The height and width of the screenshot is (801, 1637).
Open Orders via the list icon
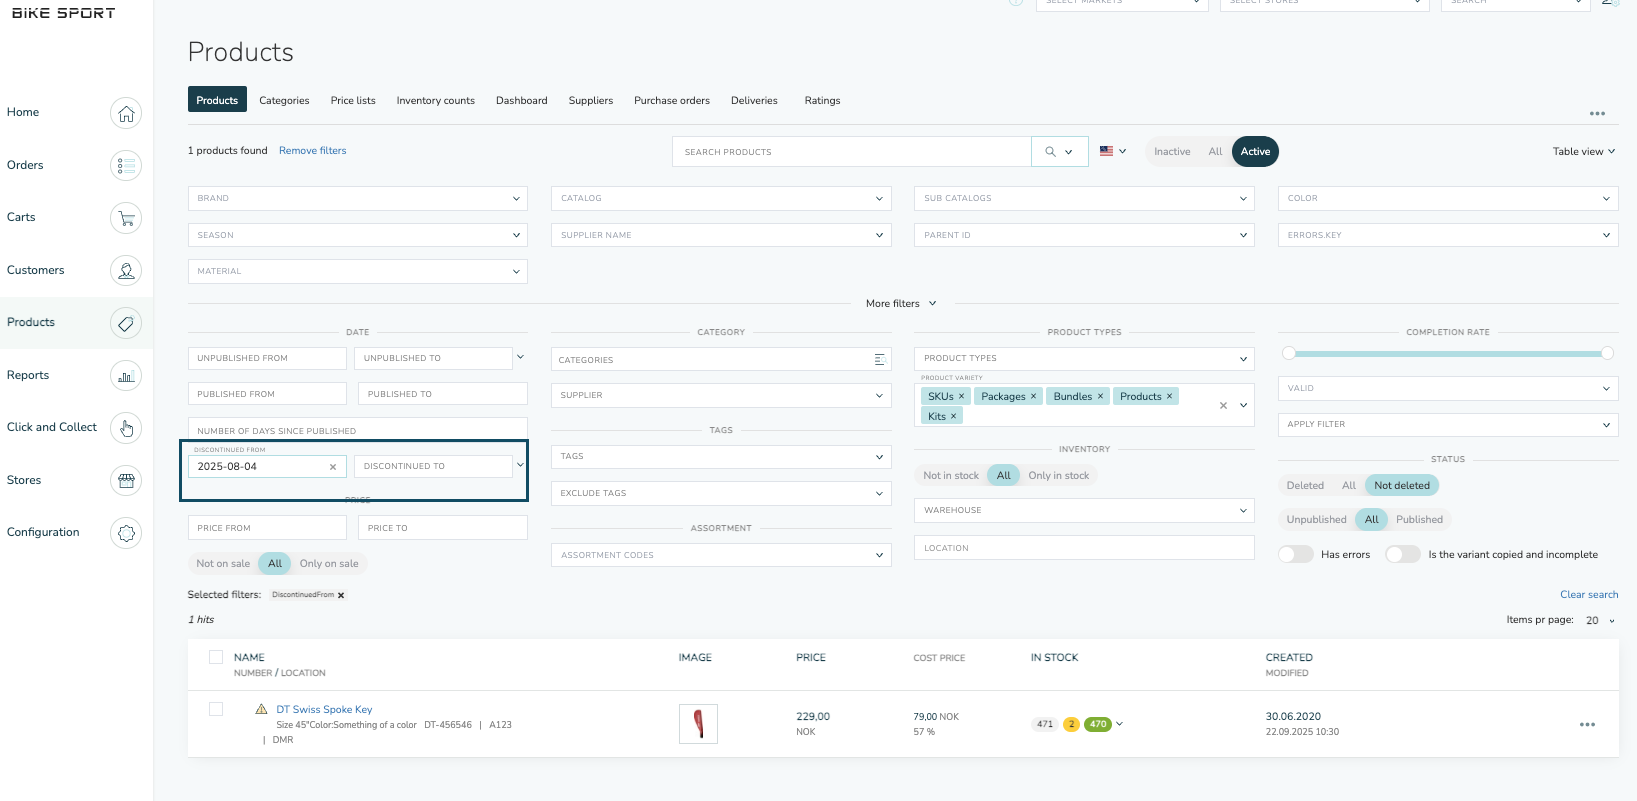[x=126, y=166]
